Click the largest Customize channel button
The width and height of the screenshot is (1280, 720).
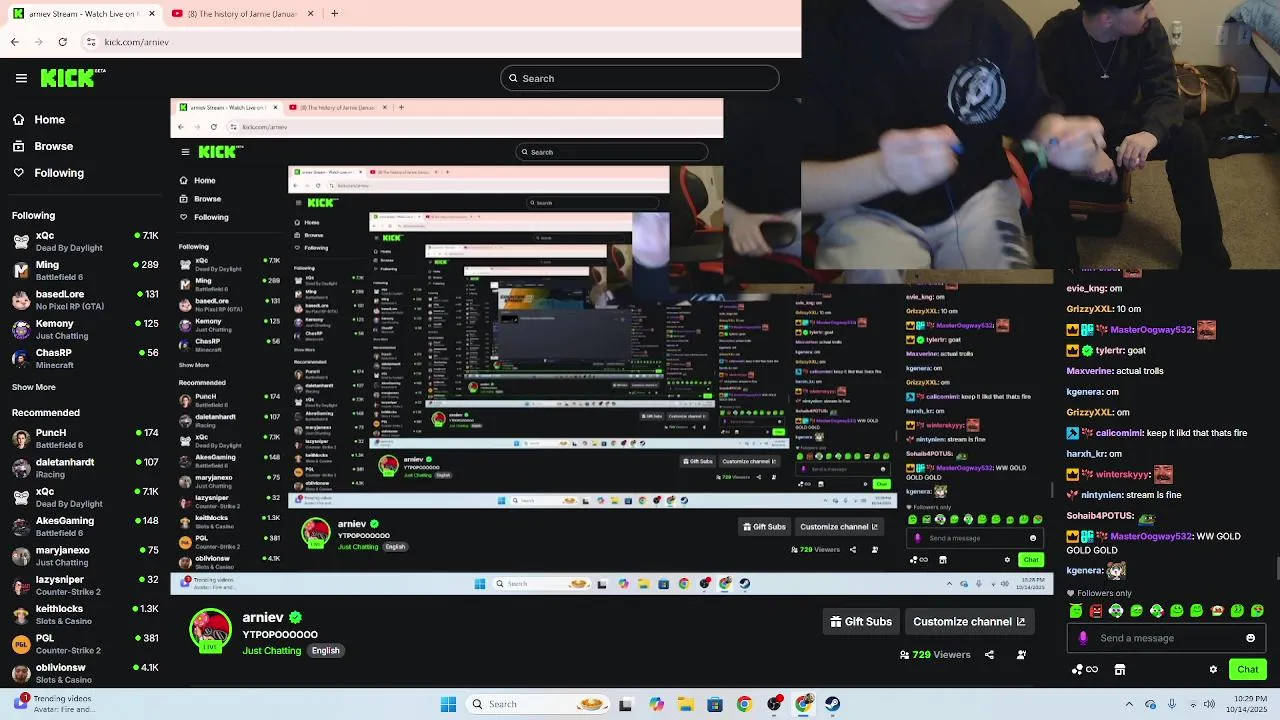969,622
